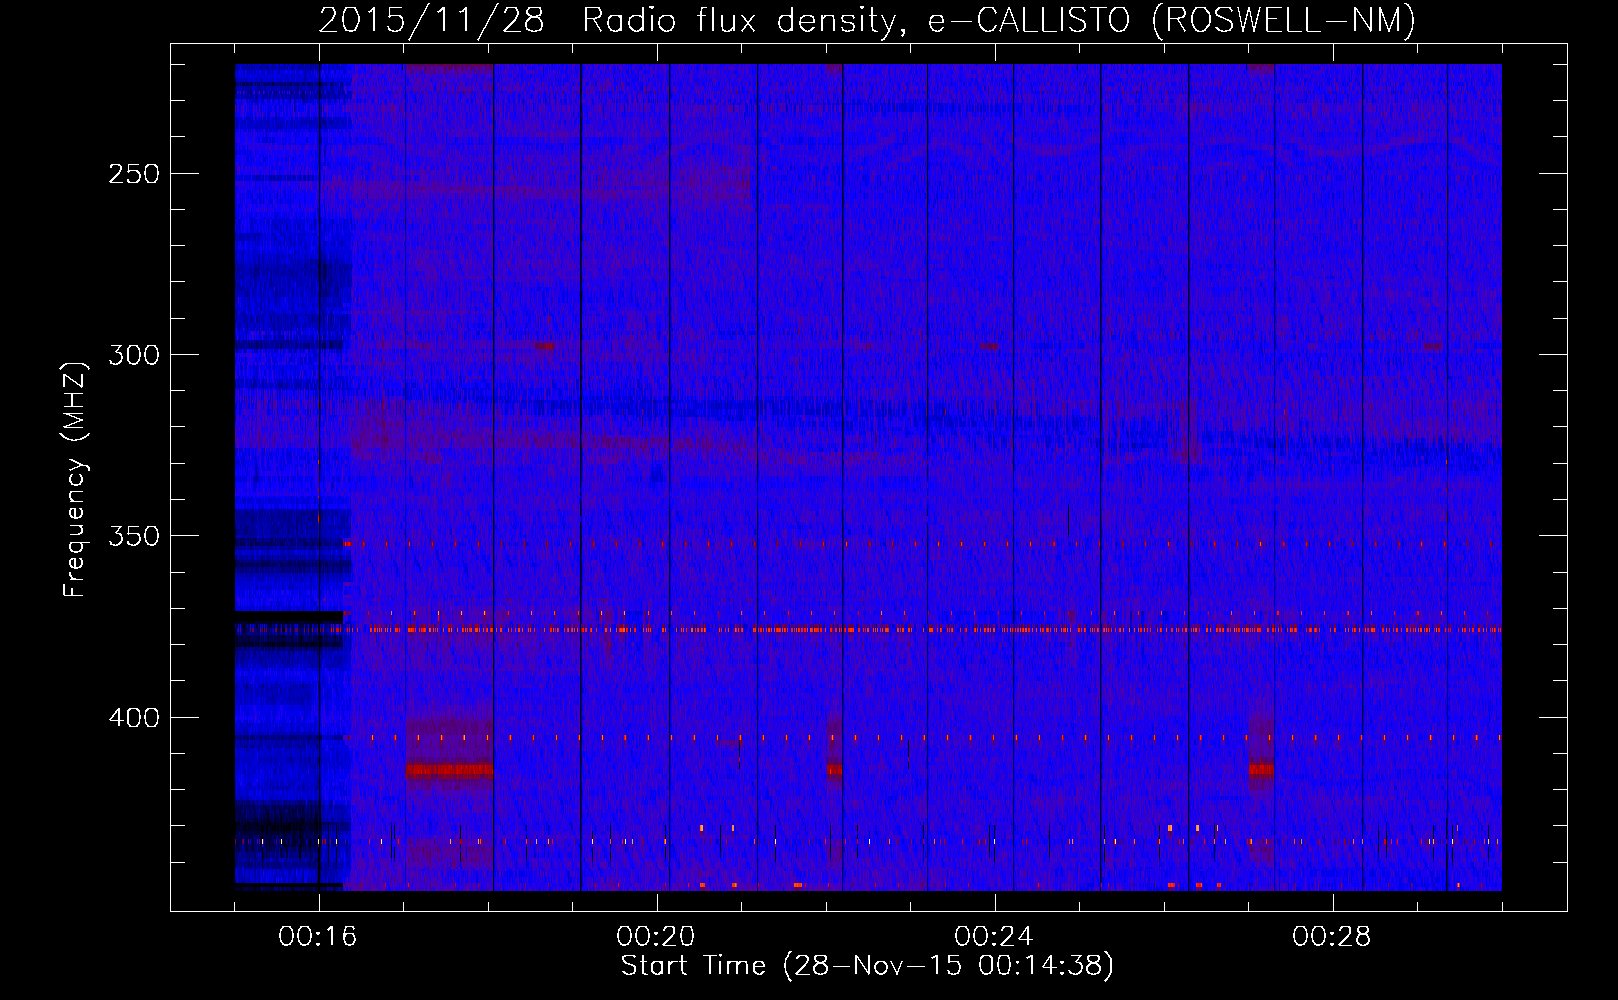Screen dimensions: 1618x1000
Task: Click the plot title 'Radio flux density, e-CALLISTO (ROSWELL-NM)'
Action: pos(999,20)
